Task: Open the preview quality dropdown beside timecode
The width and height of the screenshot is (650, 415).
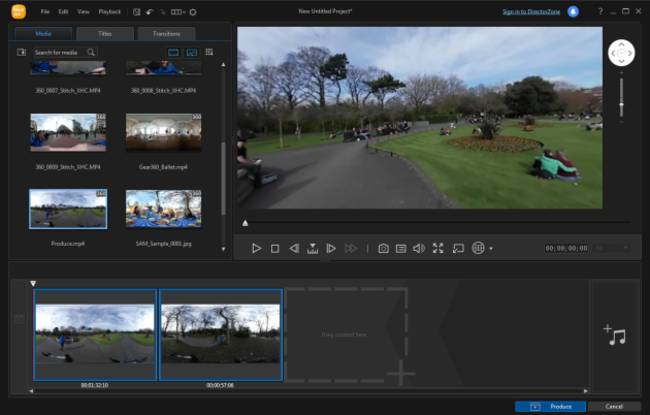Action: click(x=613, y=248)
